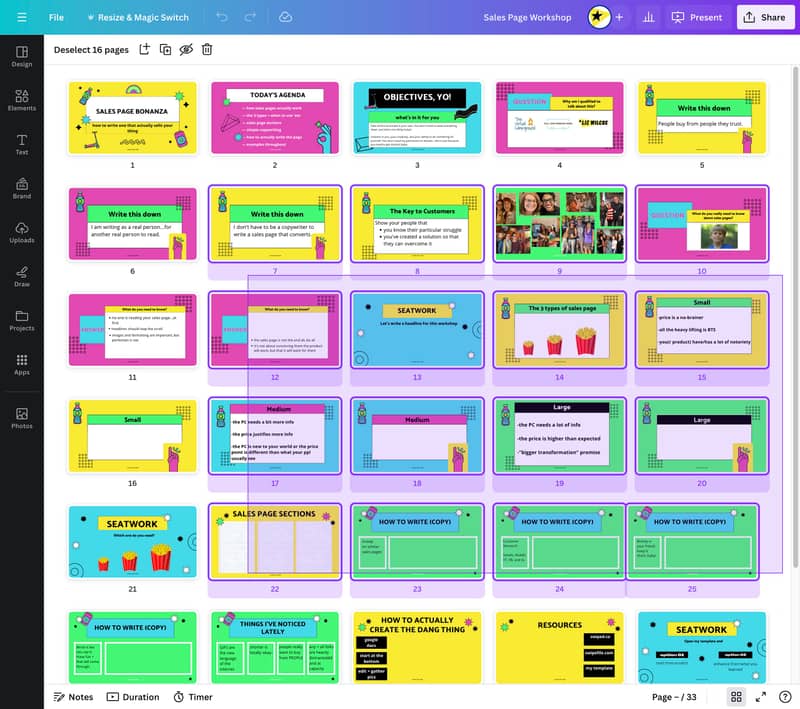
Task: Click the undo arrow
Action: (222, 17)
